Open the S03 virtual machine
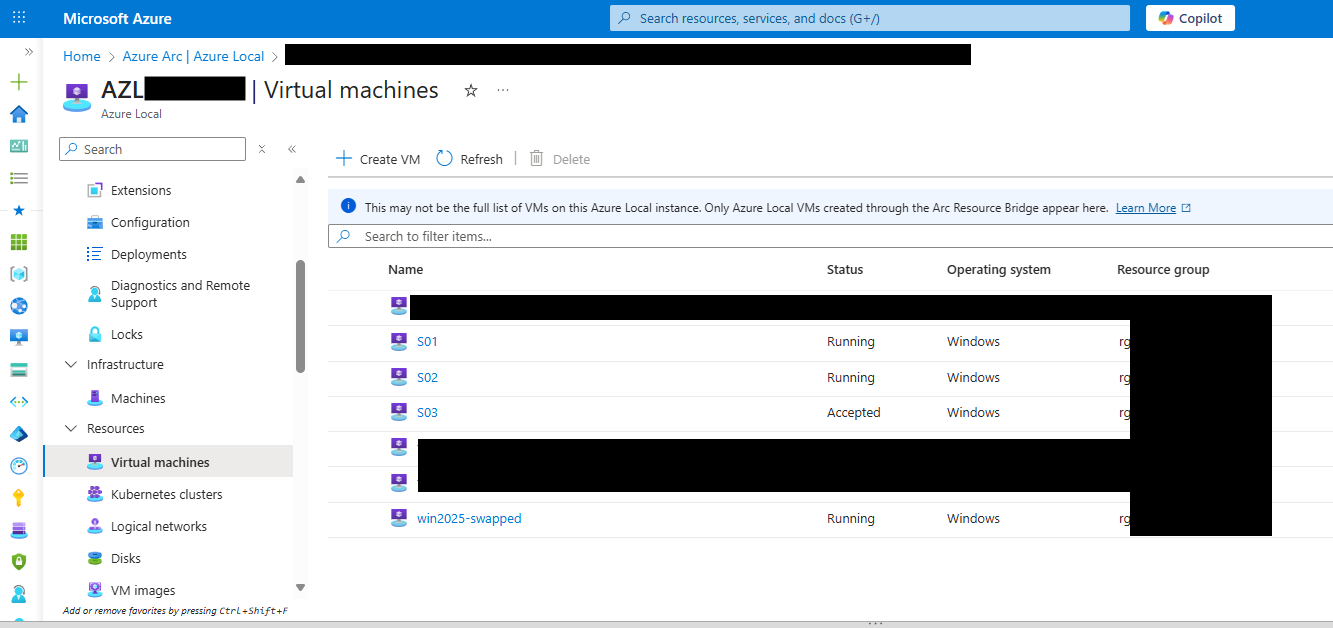This screenshot has height=628, width=1333. point(427,413)
